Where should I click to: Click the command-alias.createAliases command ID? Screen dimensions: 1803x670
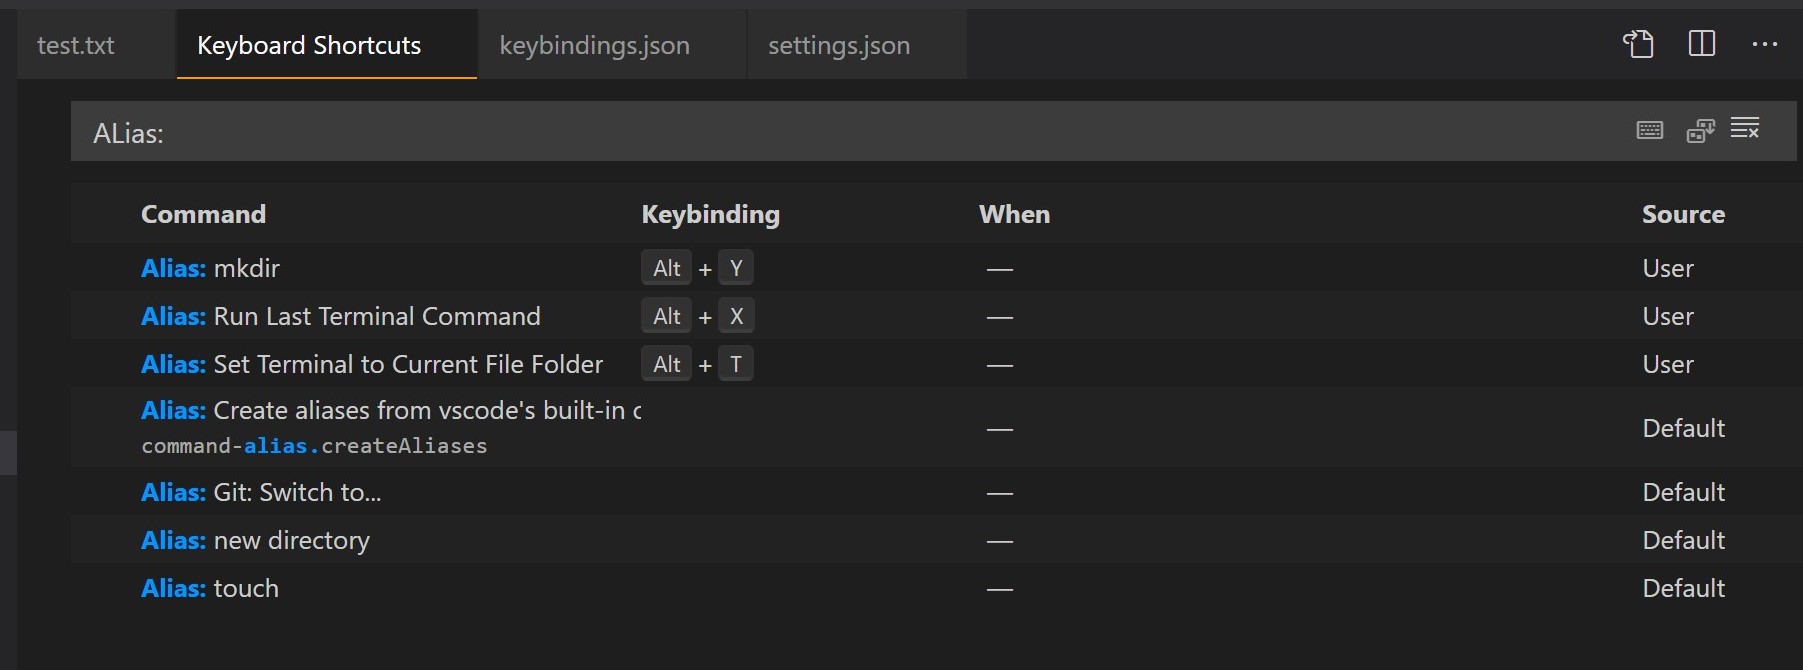point(314,445)
